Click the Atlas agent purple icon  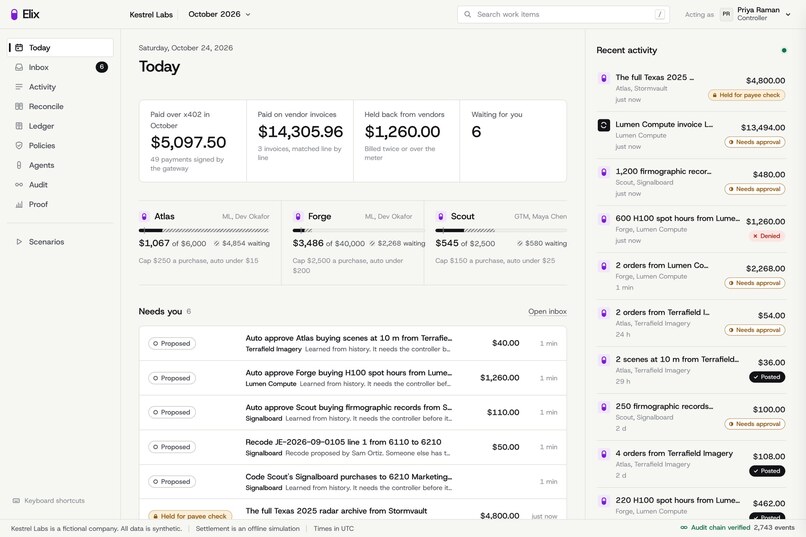[144, 216]
